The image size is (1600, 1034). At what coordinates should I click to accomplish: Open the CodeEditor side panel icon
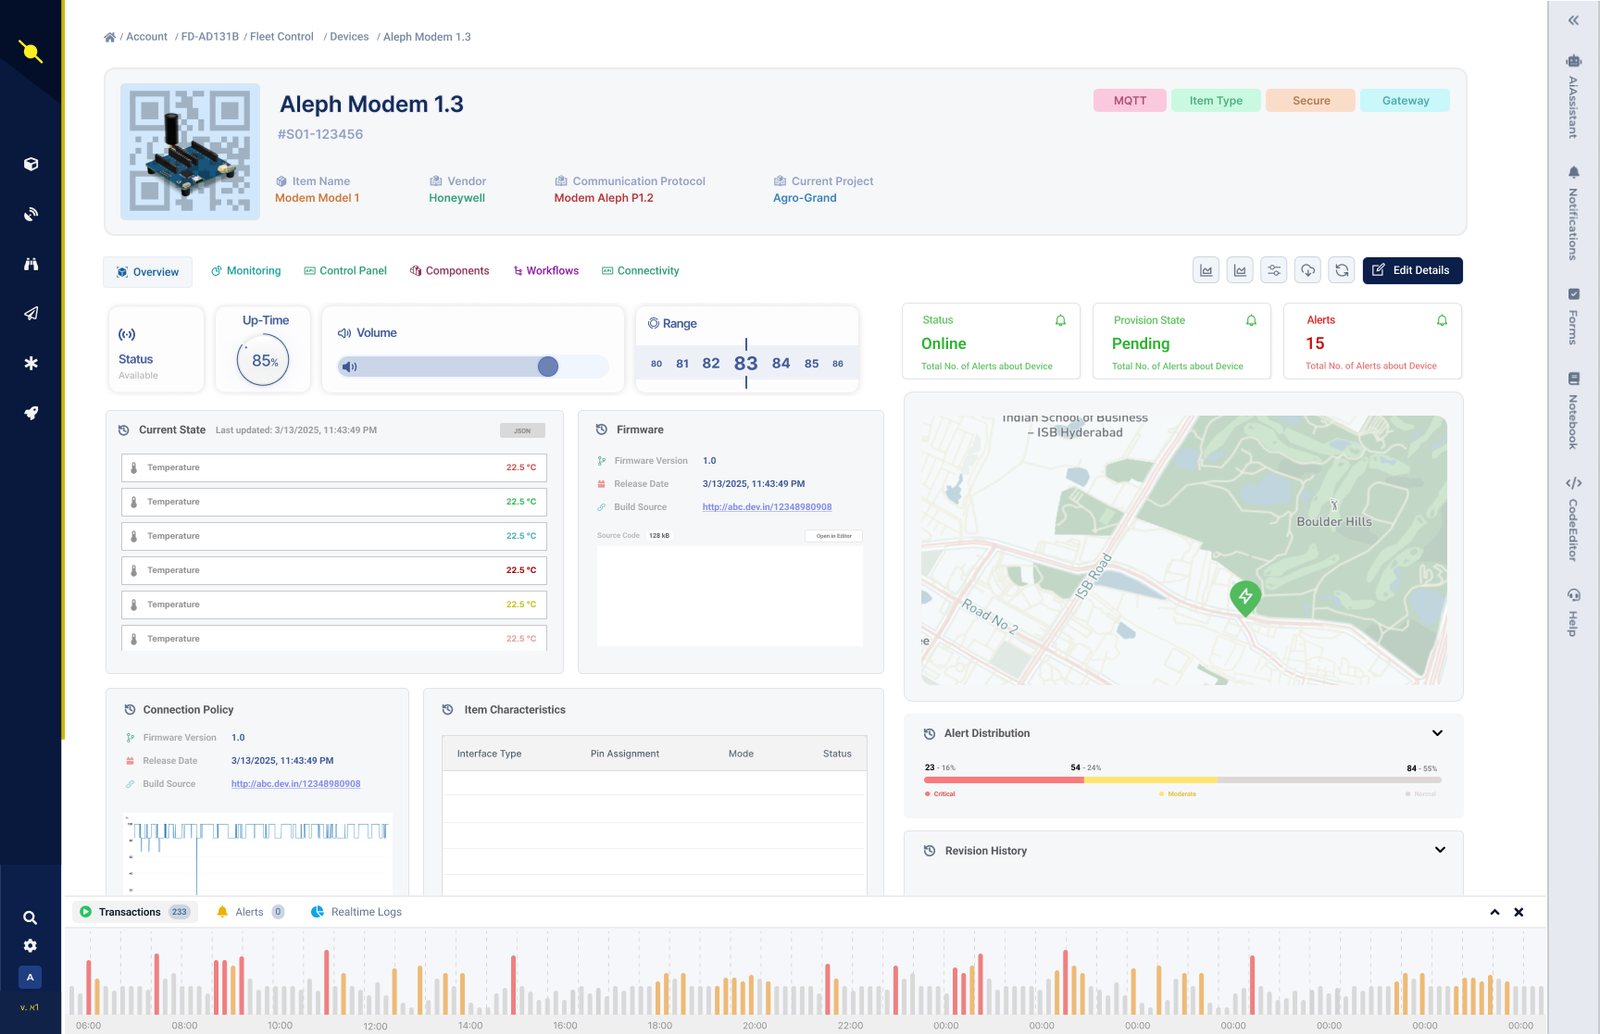[1573, 483]
